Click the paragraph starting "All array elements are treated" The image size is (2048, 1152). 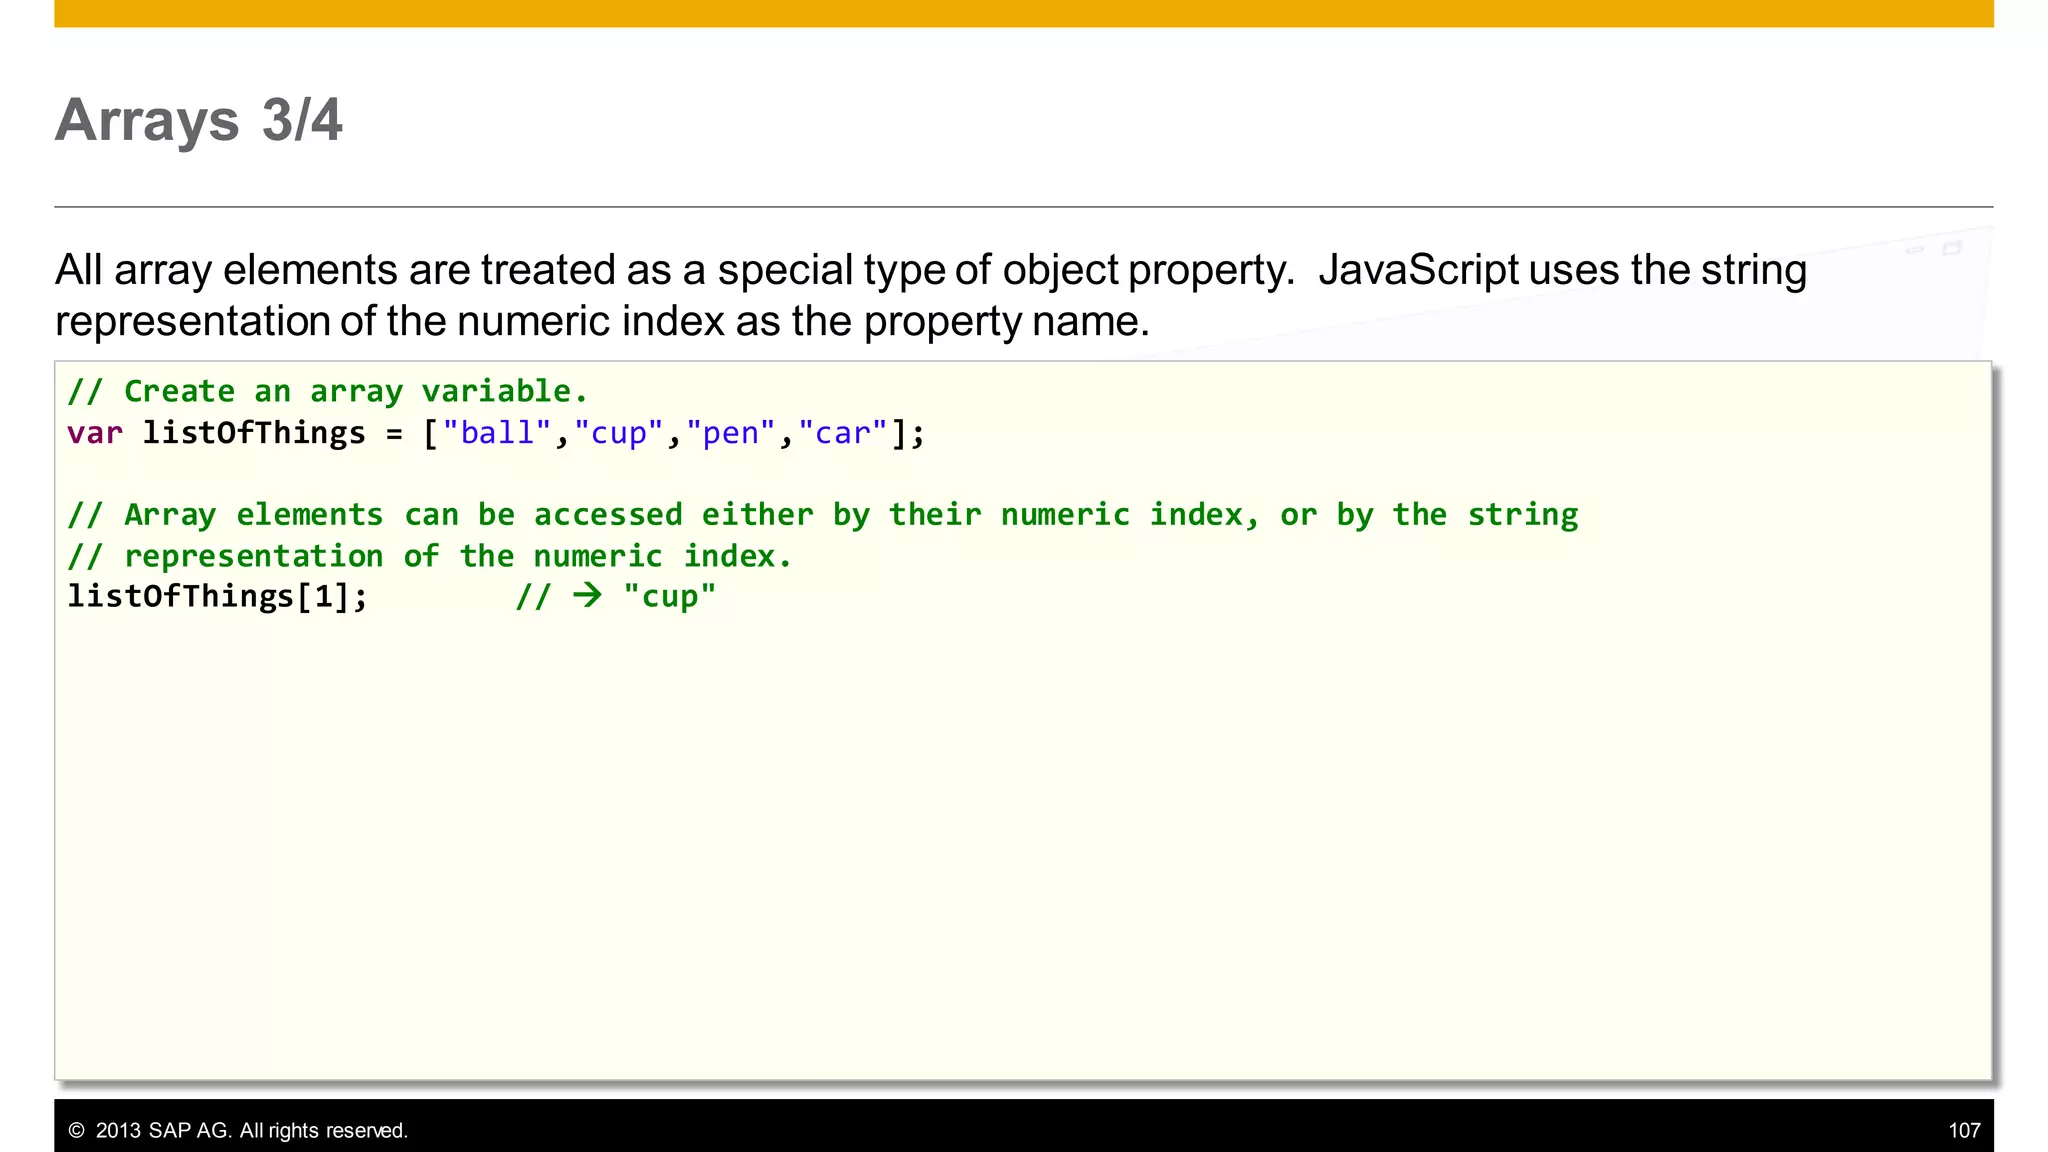pos(931,295)
